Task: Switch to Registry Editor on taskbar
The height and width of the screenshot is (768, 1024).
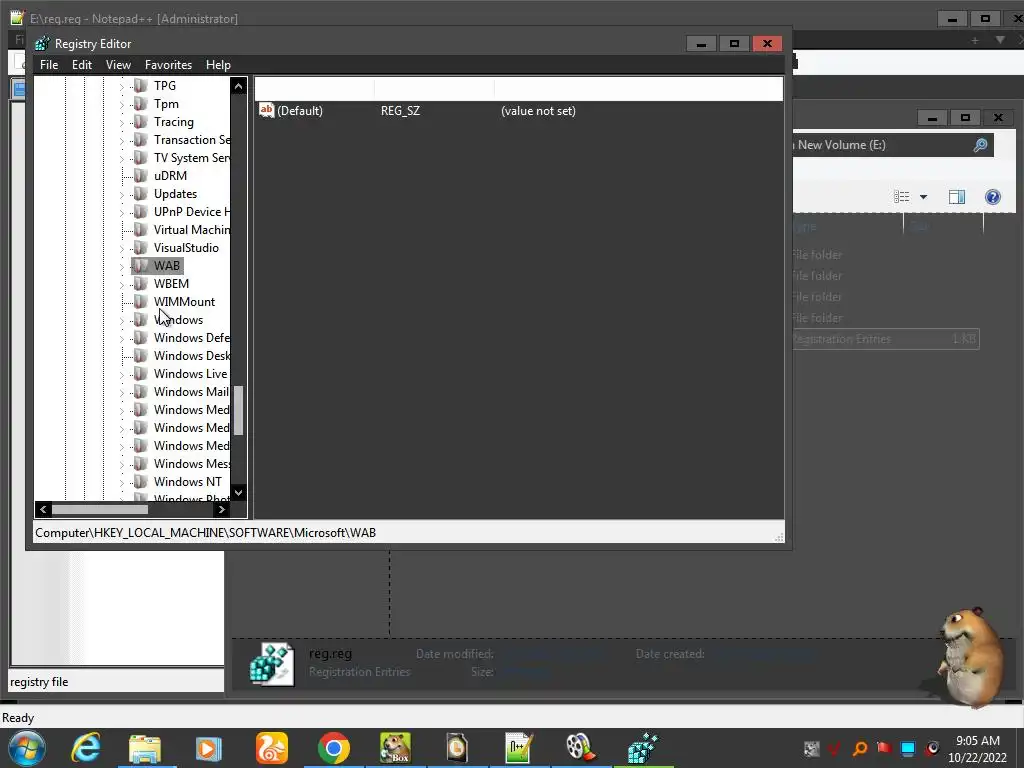Action: tap(643, 748)
